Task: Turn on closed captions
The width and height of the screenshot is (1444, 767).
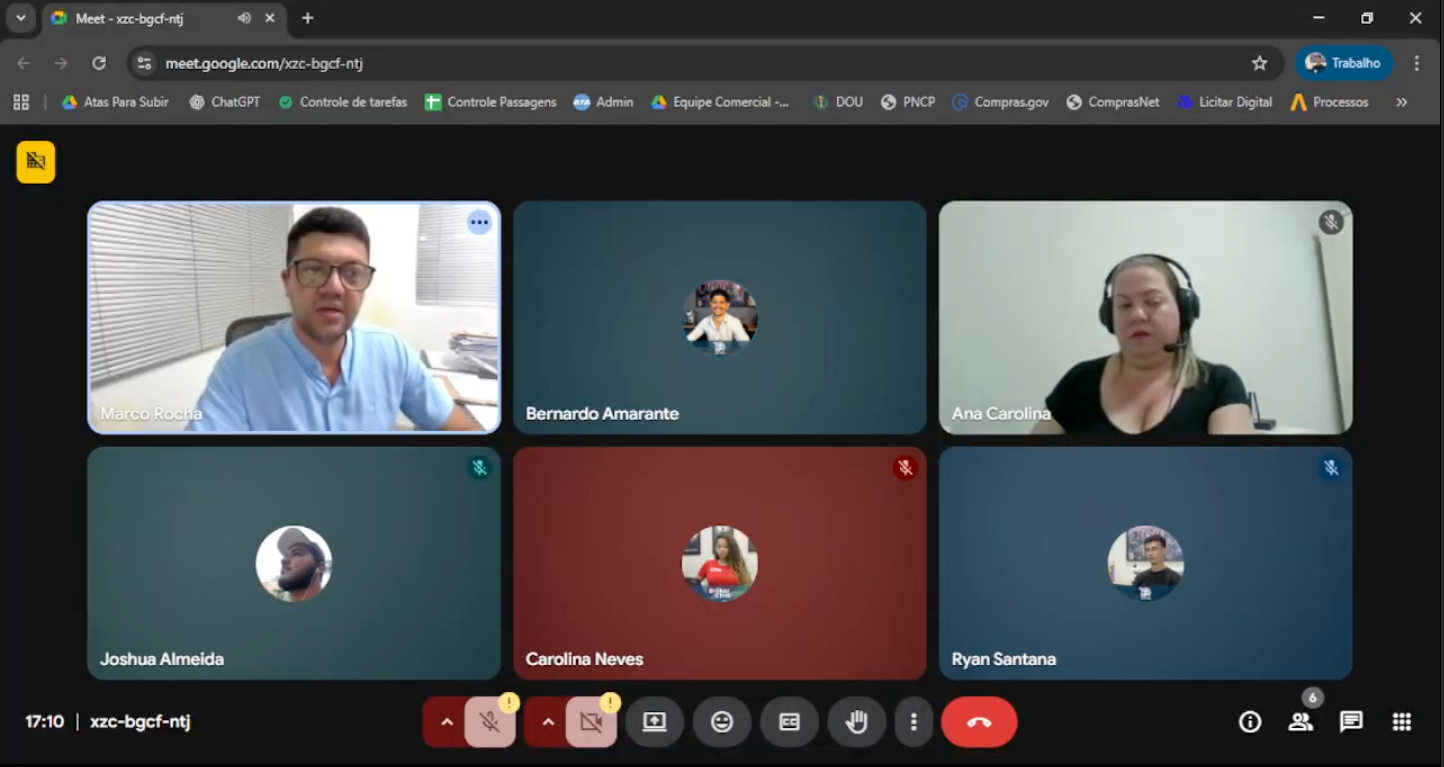Action: pyautogui.click(x=789, y=721)
